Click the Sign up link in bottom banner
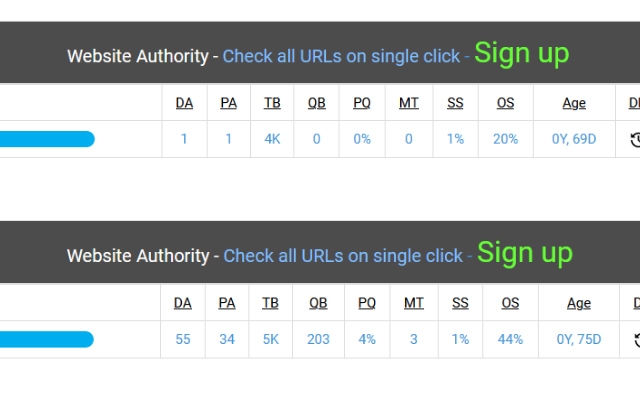640x400 pixels. [x=525, y=253]
